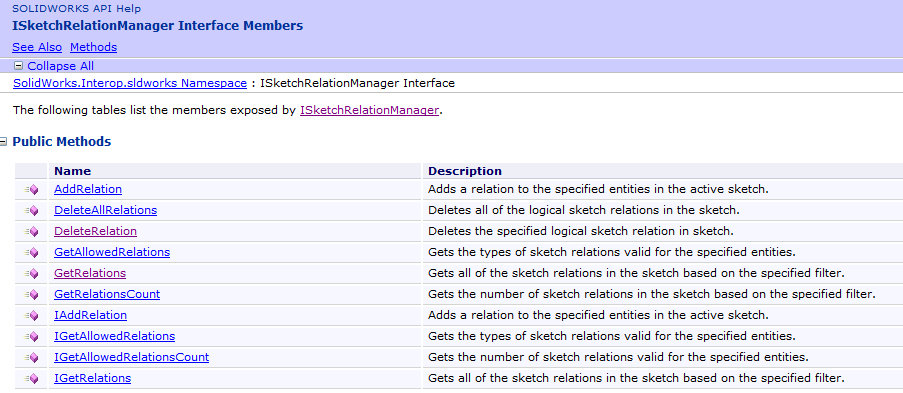Viewport: 903px width, 393px height.
Task: Click the method icon beside IGetAllowedRelations
Action: point(31,337)
